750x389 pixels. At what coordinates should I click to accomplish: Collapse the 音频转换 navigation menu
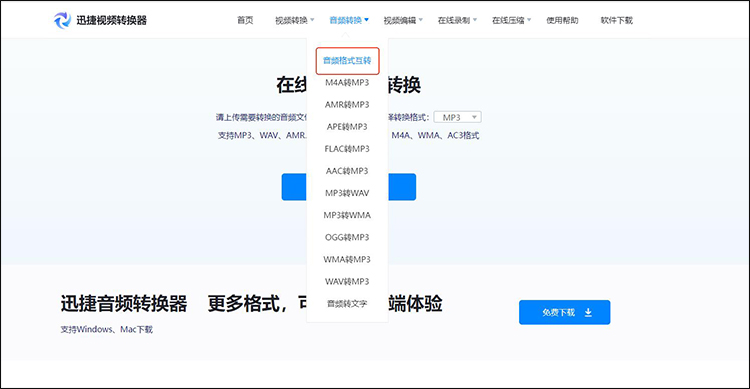coord(349,20)
